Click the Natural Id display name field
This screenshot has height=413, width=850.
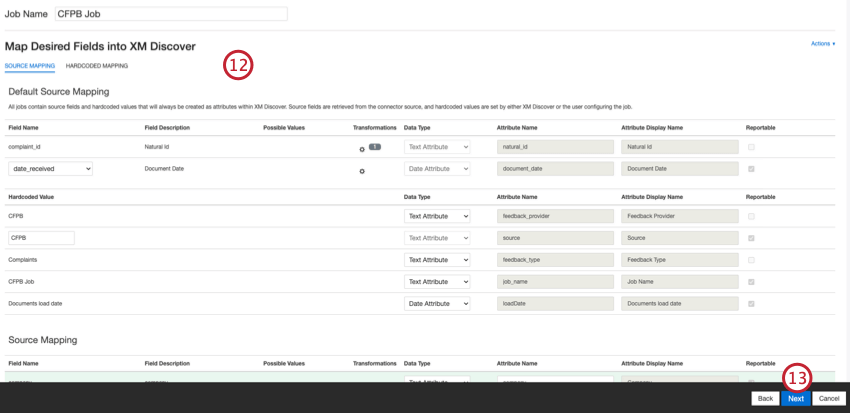pos(680,147)
